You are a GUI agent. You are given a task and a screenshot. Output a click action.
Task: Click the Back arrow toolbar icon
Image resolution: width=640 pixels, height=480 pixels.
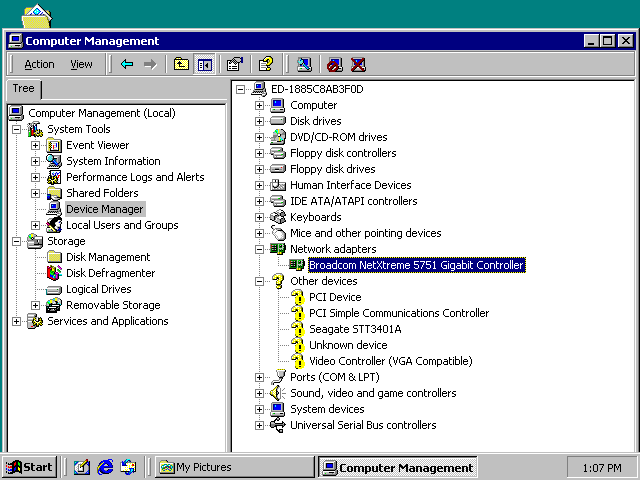click(x=127, y=64)
